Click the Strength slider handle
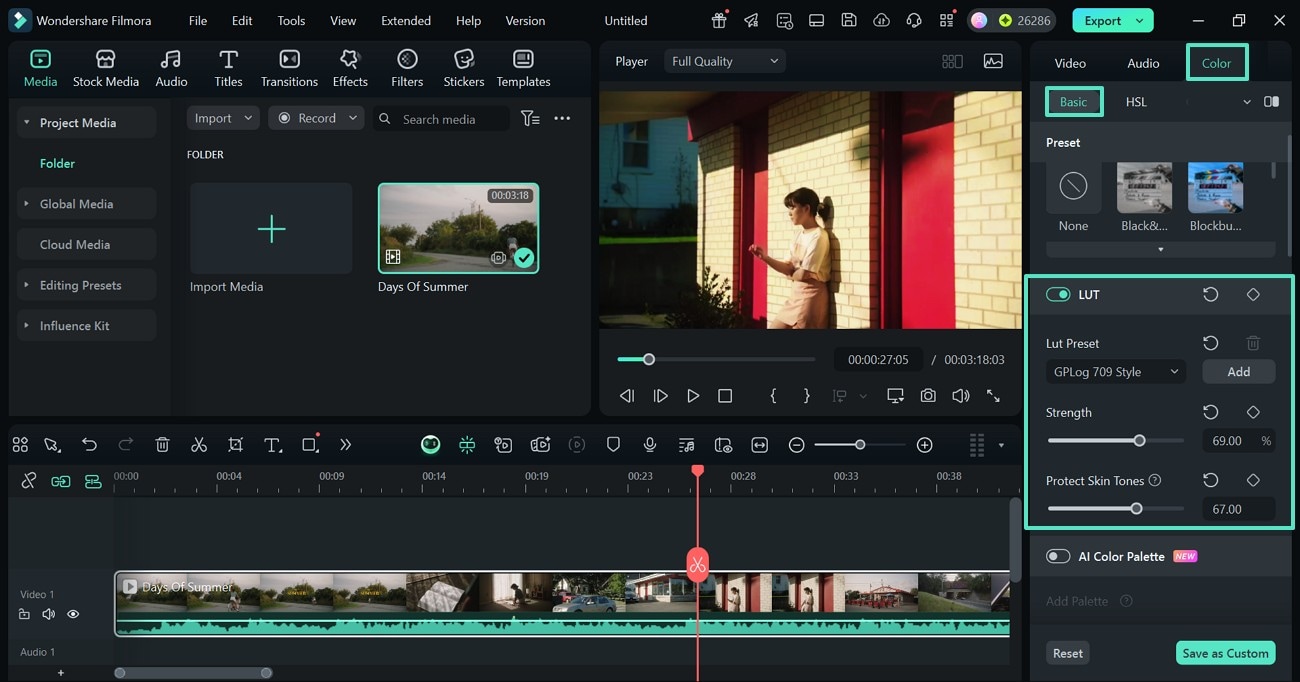 1139,441
